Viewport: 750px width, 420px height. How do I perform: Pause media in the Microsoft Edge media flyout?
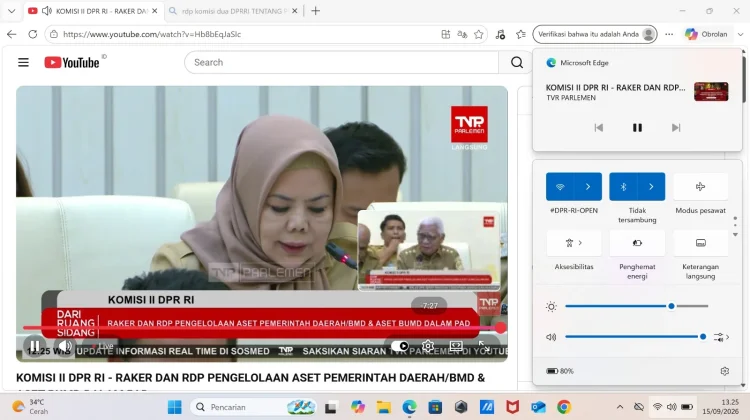[x=637, y=128]
